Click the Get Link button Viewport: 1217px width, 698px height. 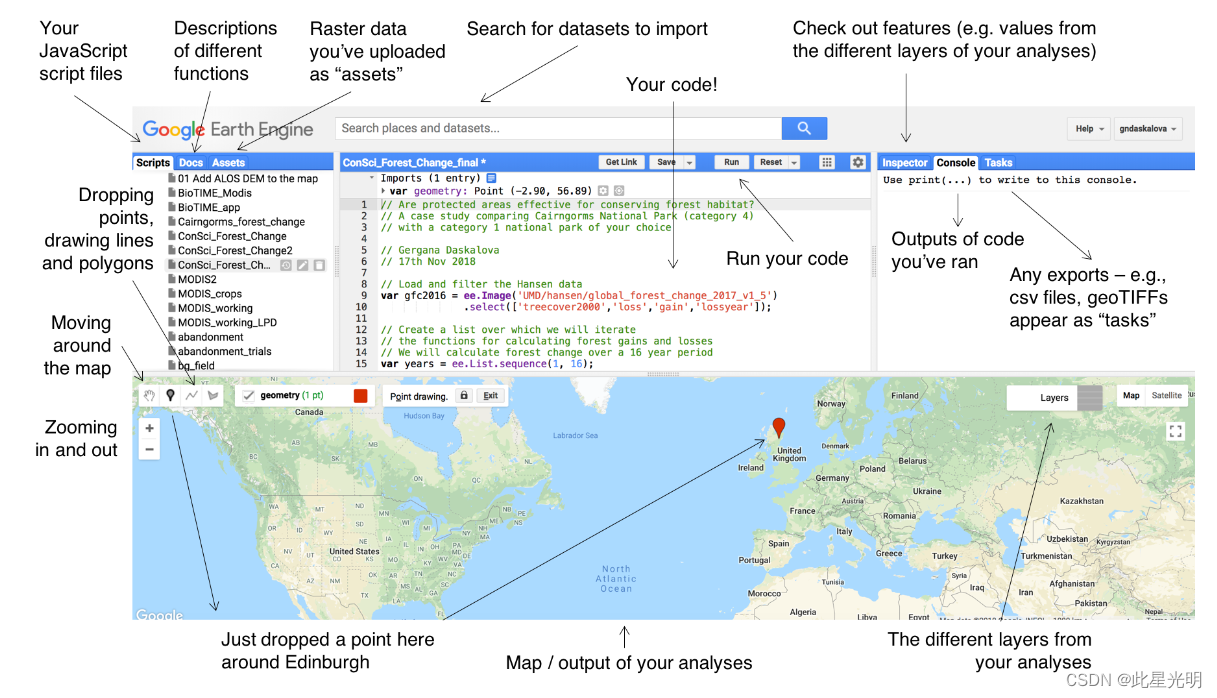621,162
